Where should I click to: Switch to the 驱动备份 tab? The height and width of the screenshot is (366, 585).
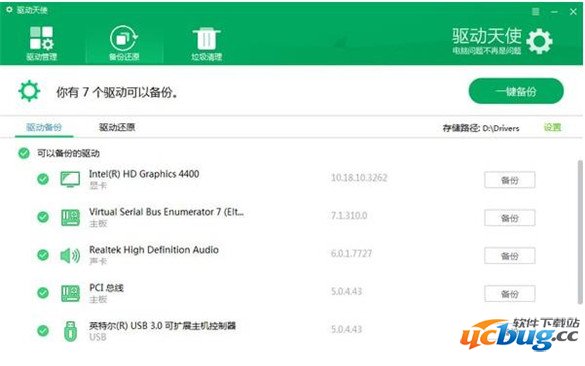pyautogui.click(x=44, y=128)
